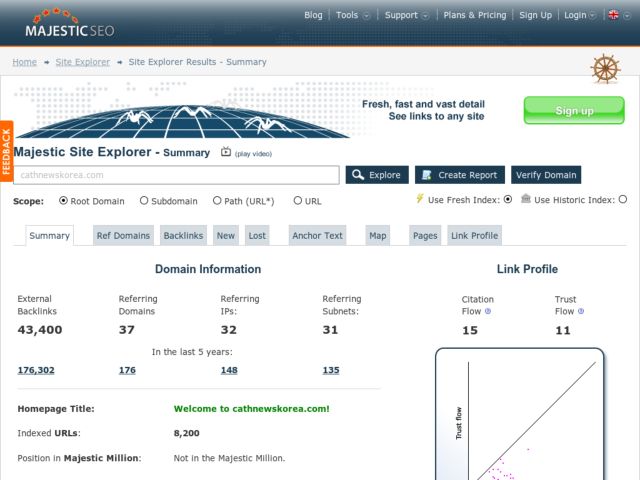
Task: Click the cathnewskorea.com domain input field
Action: tap(176, 175)
